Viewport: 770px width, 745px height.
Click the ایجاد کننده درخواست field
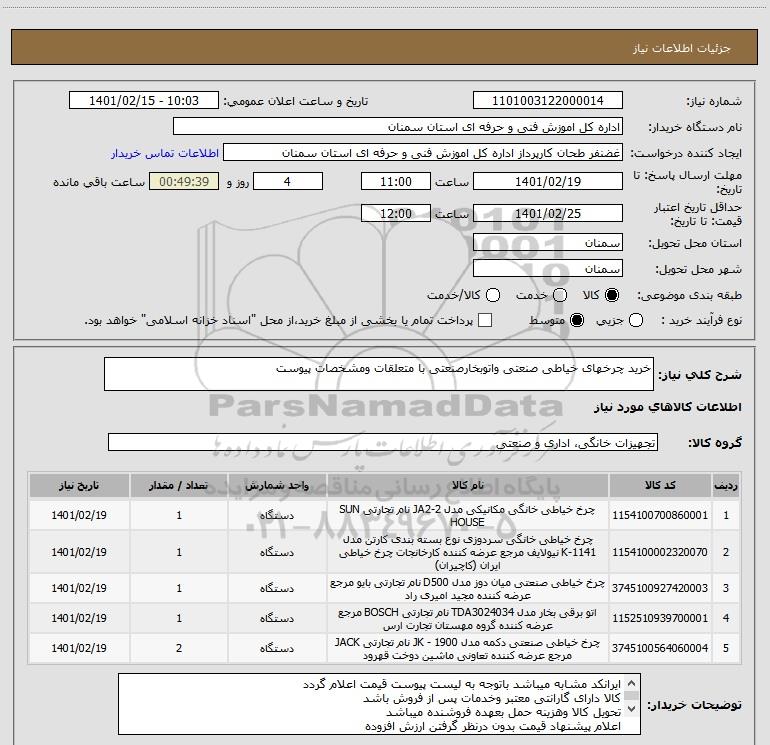[x=423, y=153]
